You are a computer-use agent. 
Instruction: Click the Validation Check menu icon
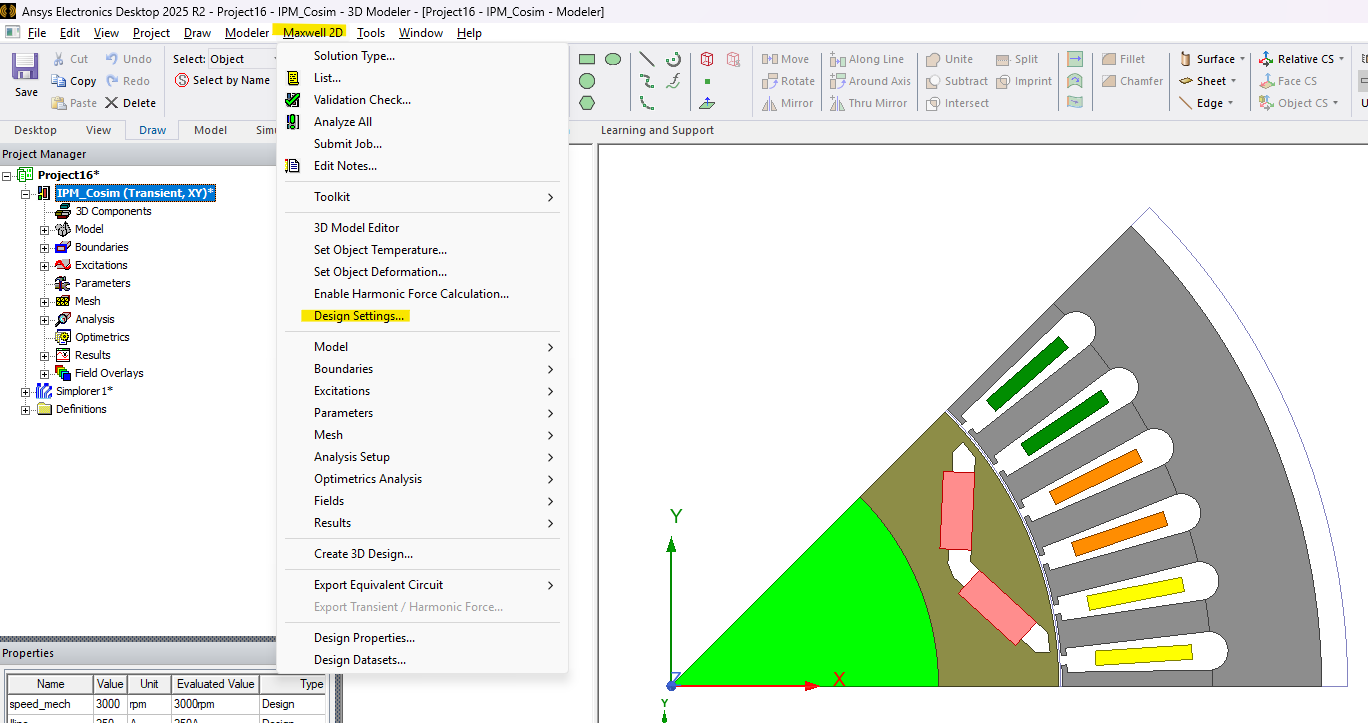tap(293, 100)
